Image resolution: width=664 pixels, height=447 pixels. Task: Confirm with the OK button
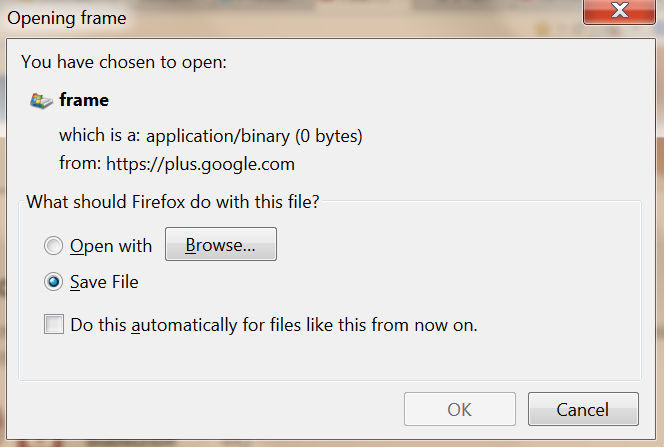pyautogui.click(x=460, y=409)
